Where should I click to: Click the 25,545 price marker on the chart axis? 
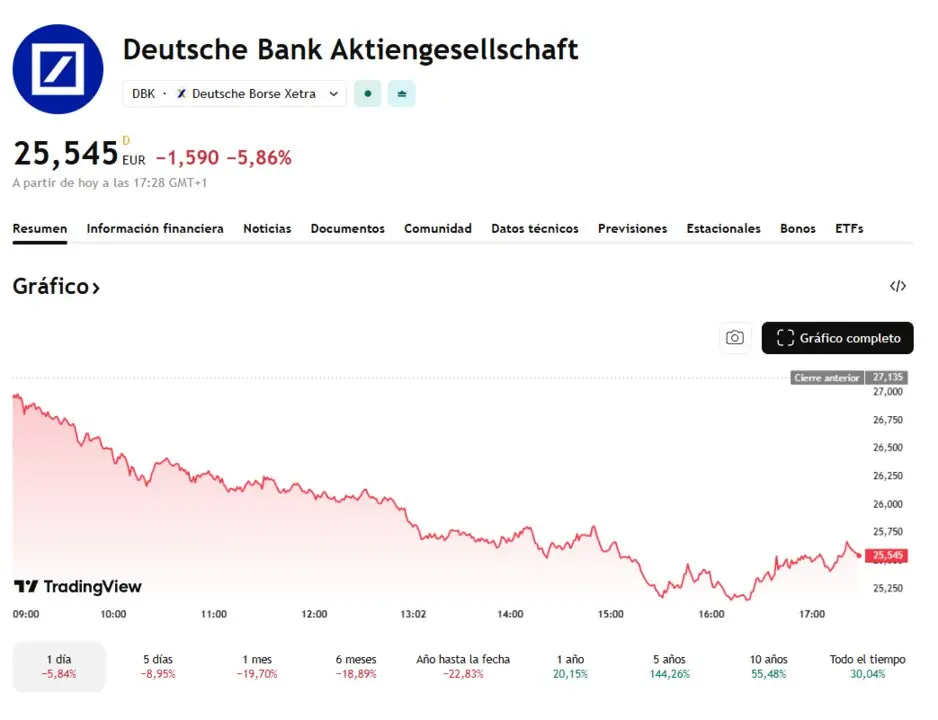coord(887,555)
